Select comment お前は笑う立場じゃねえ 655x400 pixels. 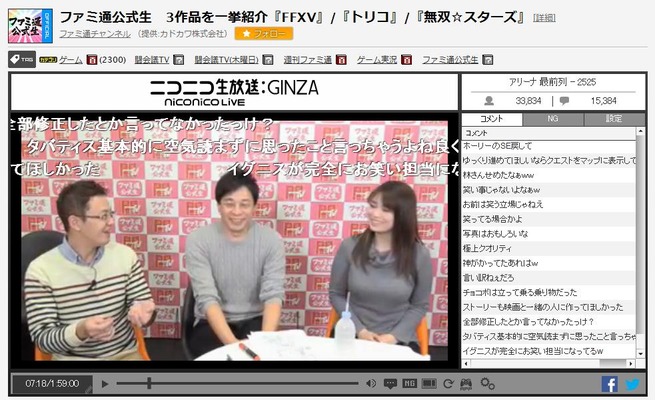pyautogui.click(x=548, y=205)
